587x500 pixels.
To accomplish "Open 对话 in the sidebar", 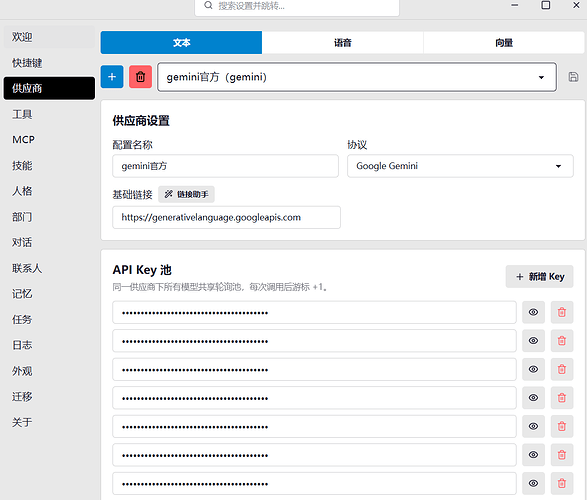I will tap(49, 243).
